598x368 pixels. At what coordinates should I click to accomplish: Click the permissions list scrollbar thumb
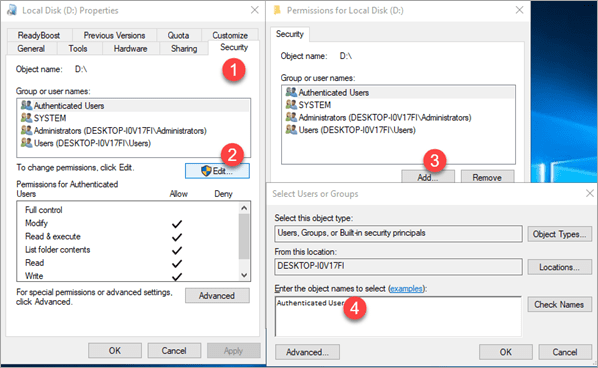[x=244, y=236]
